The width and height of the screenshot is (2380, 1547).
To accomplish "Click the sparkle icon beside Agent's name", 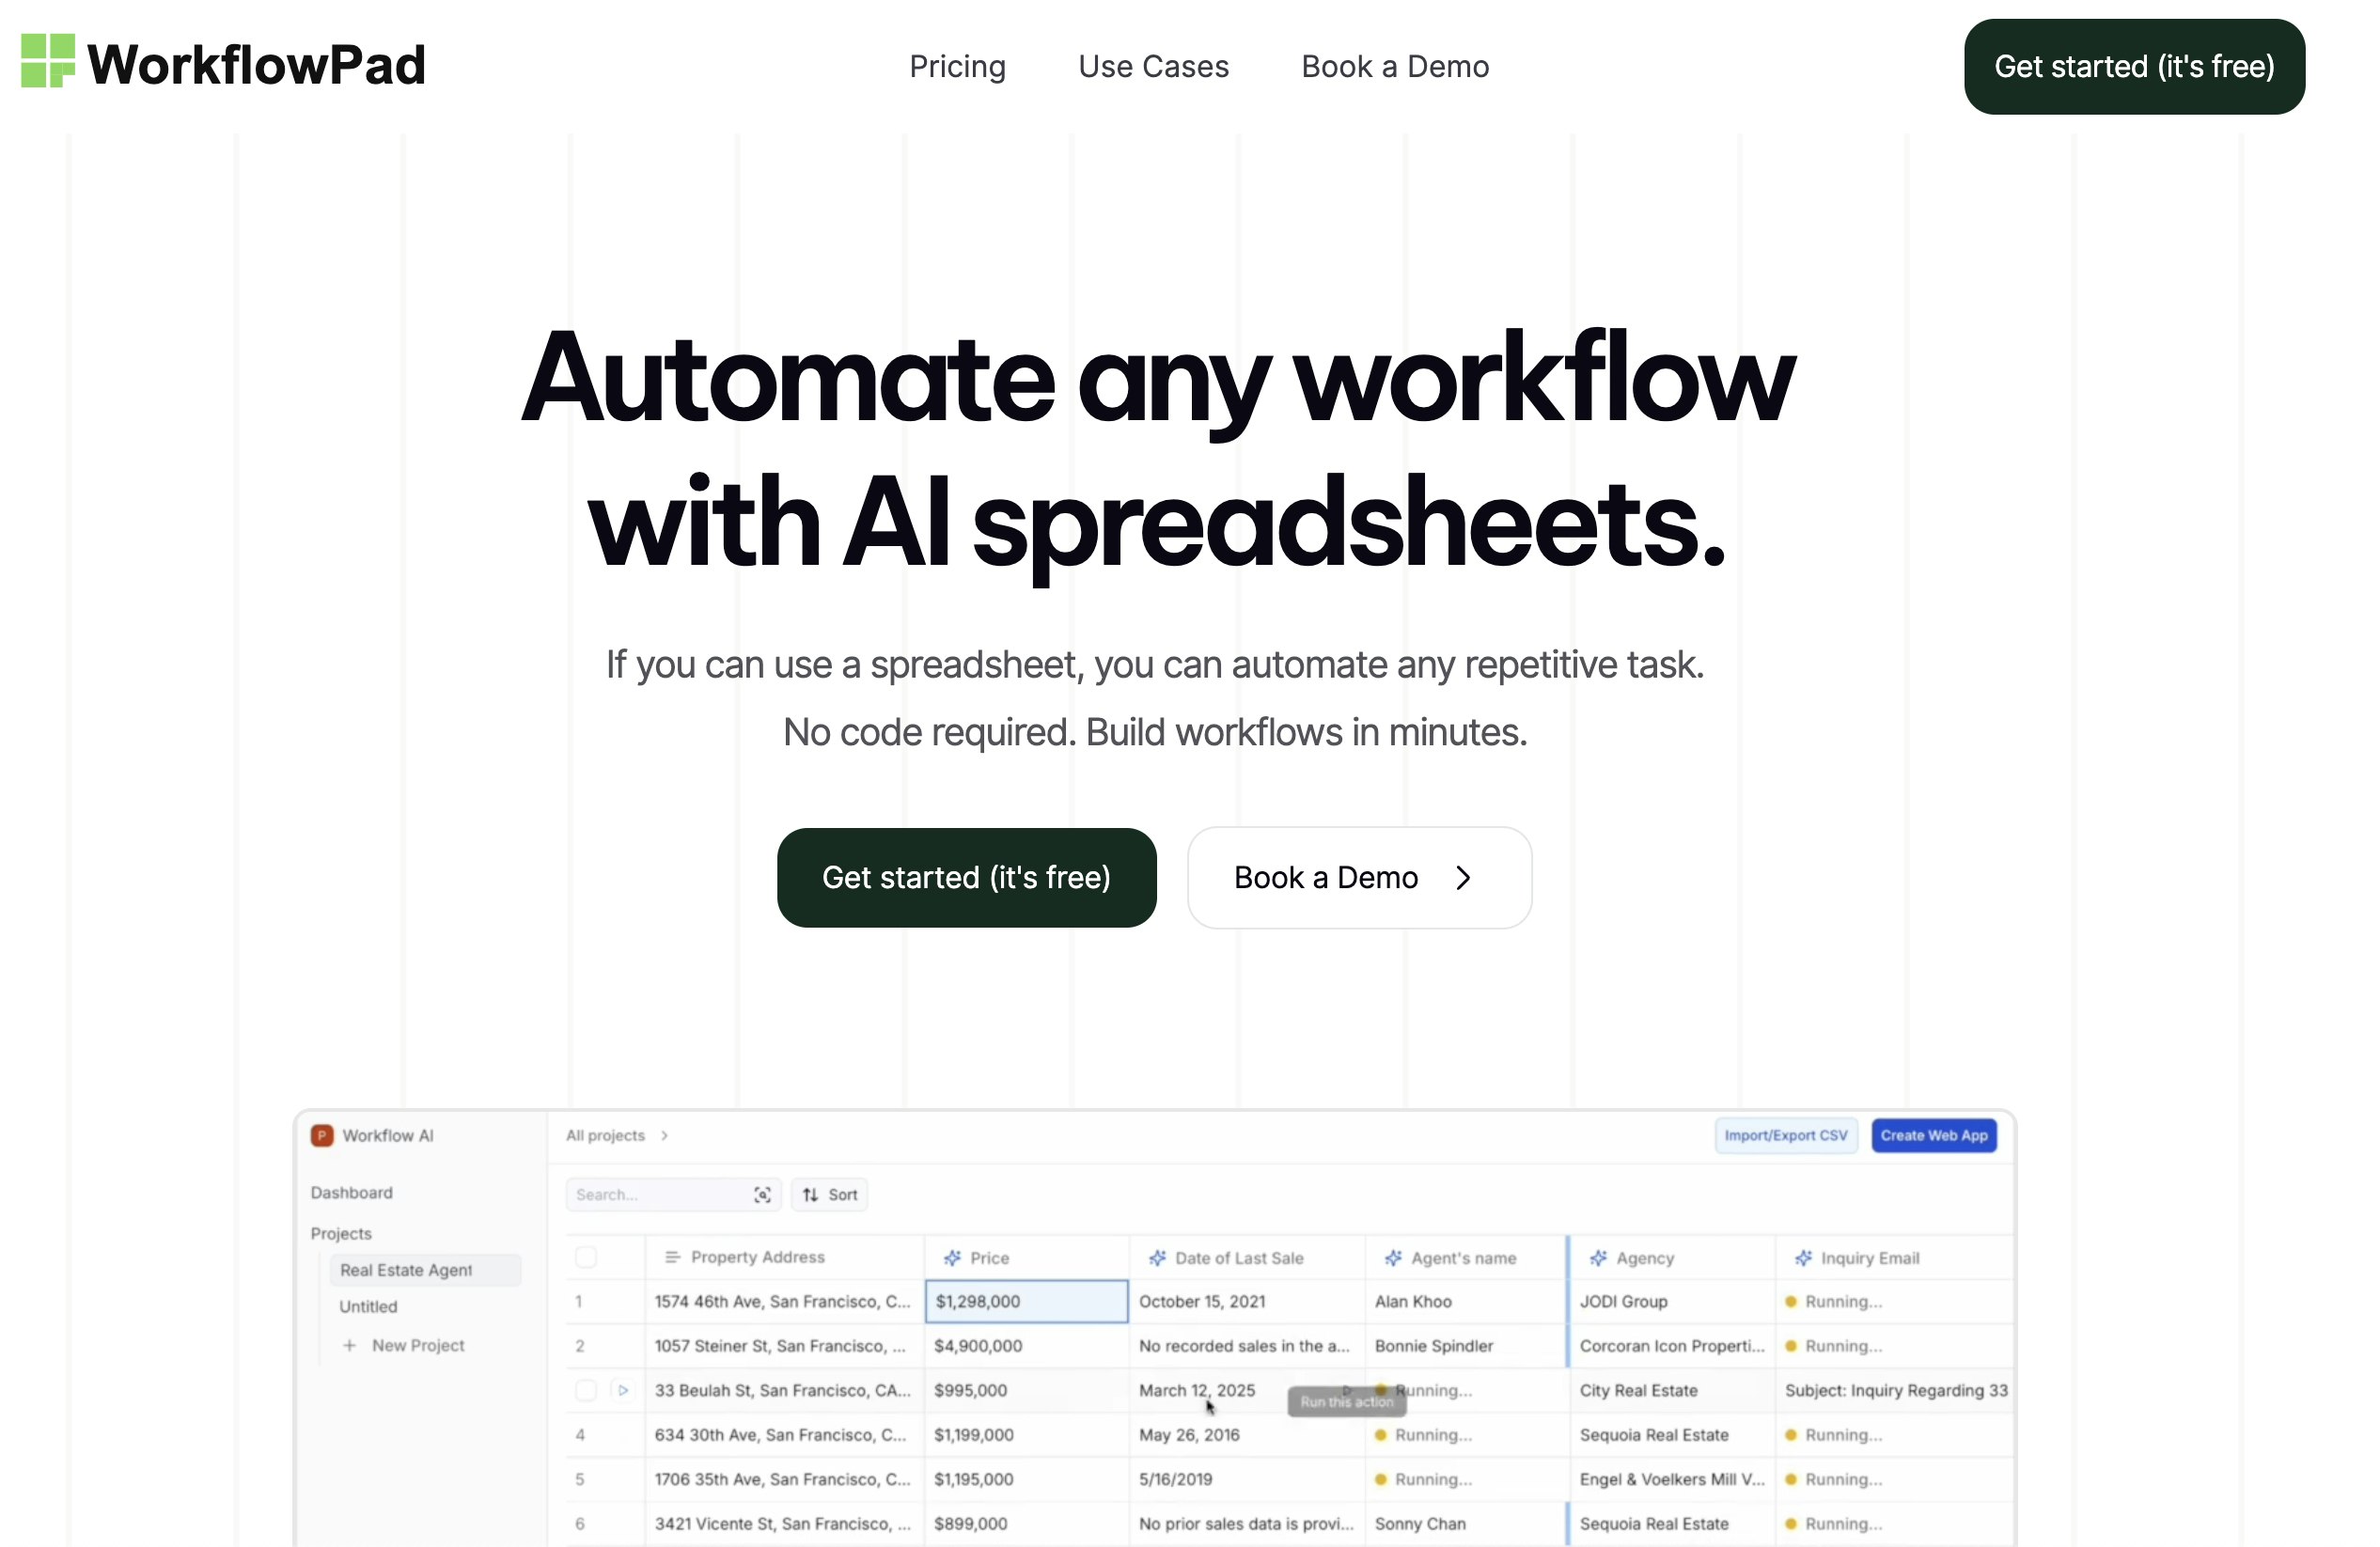I will click(1393, 1258).
